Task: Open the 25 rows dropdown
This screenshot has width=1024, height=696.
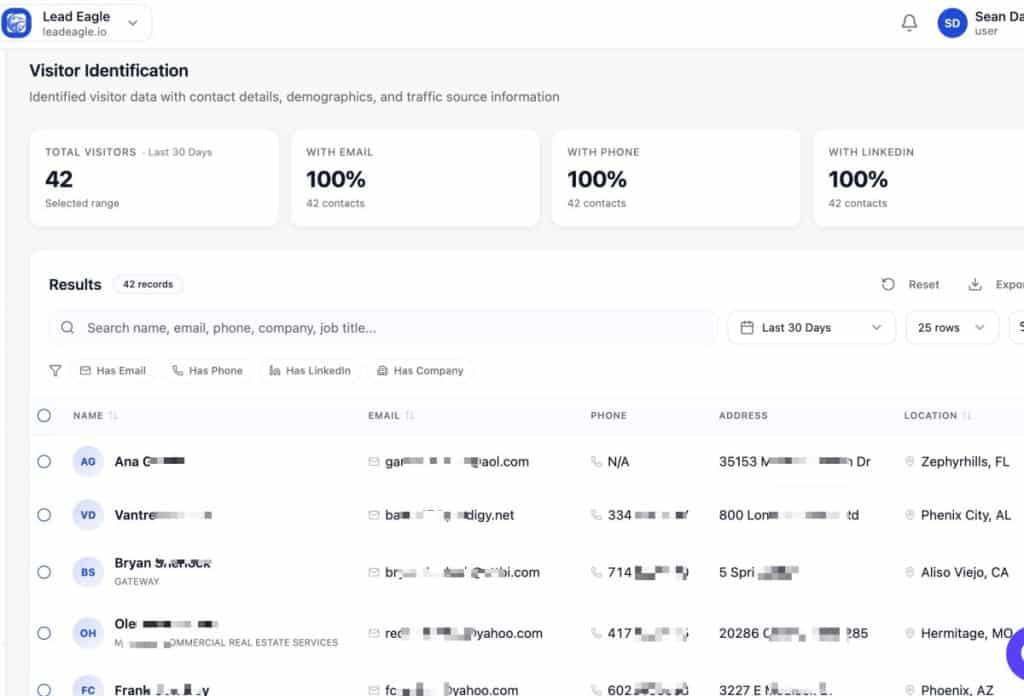Action: click(952, 327)
